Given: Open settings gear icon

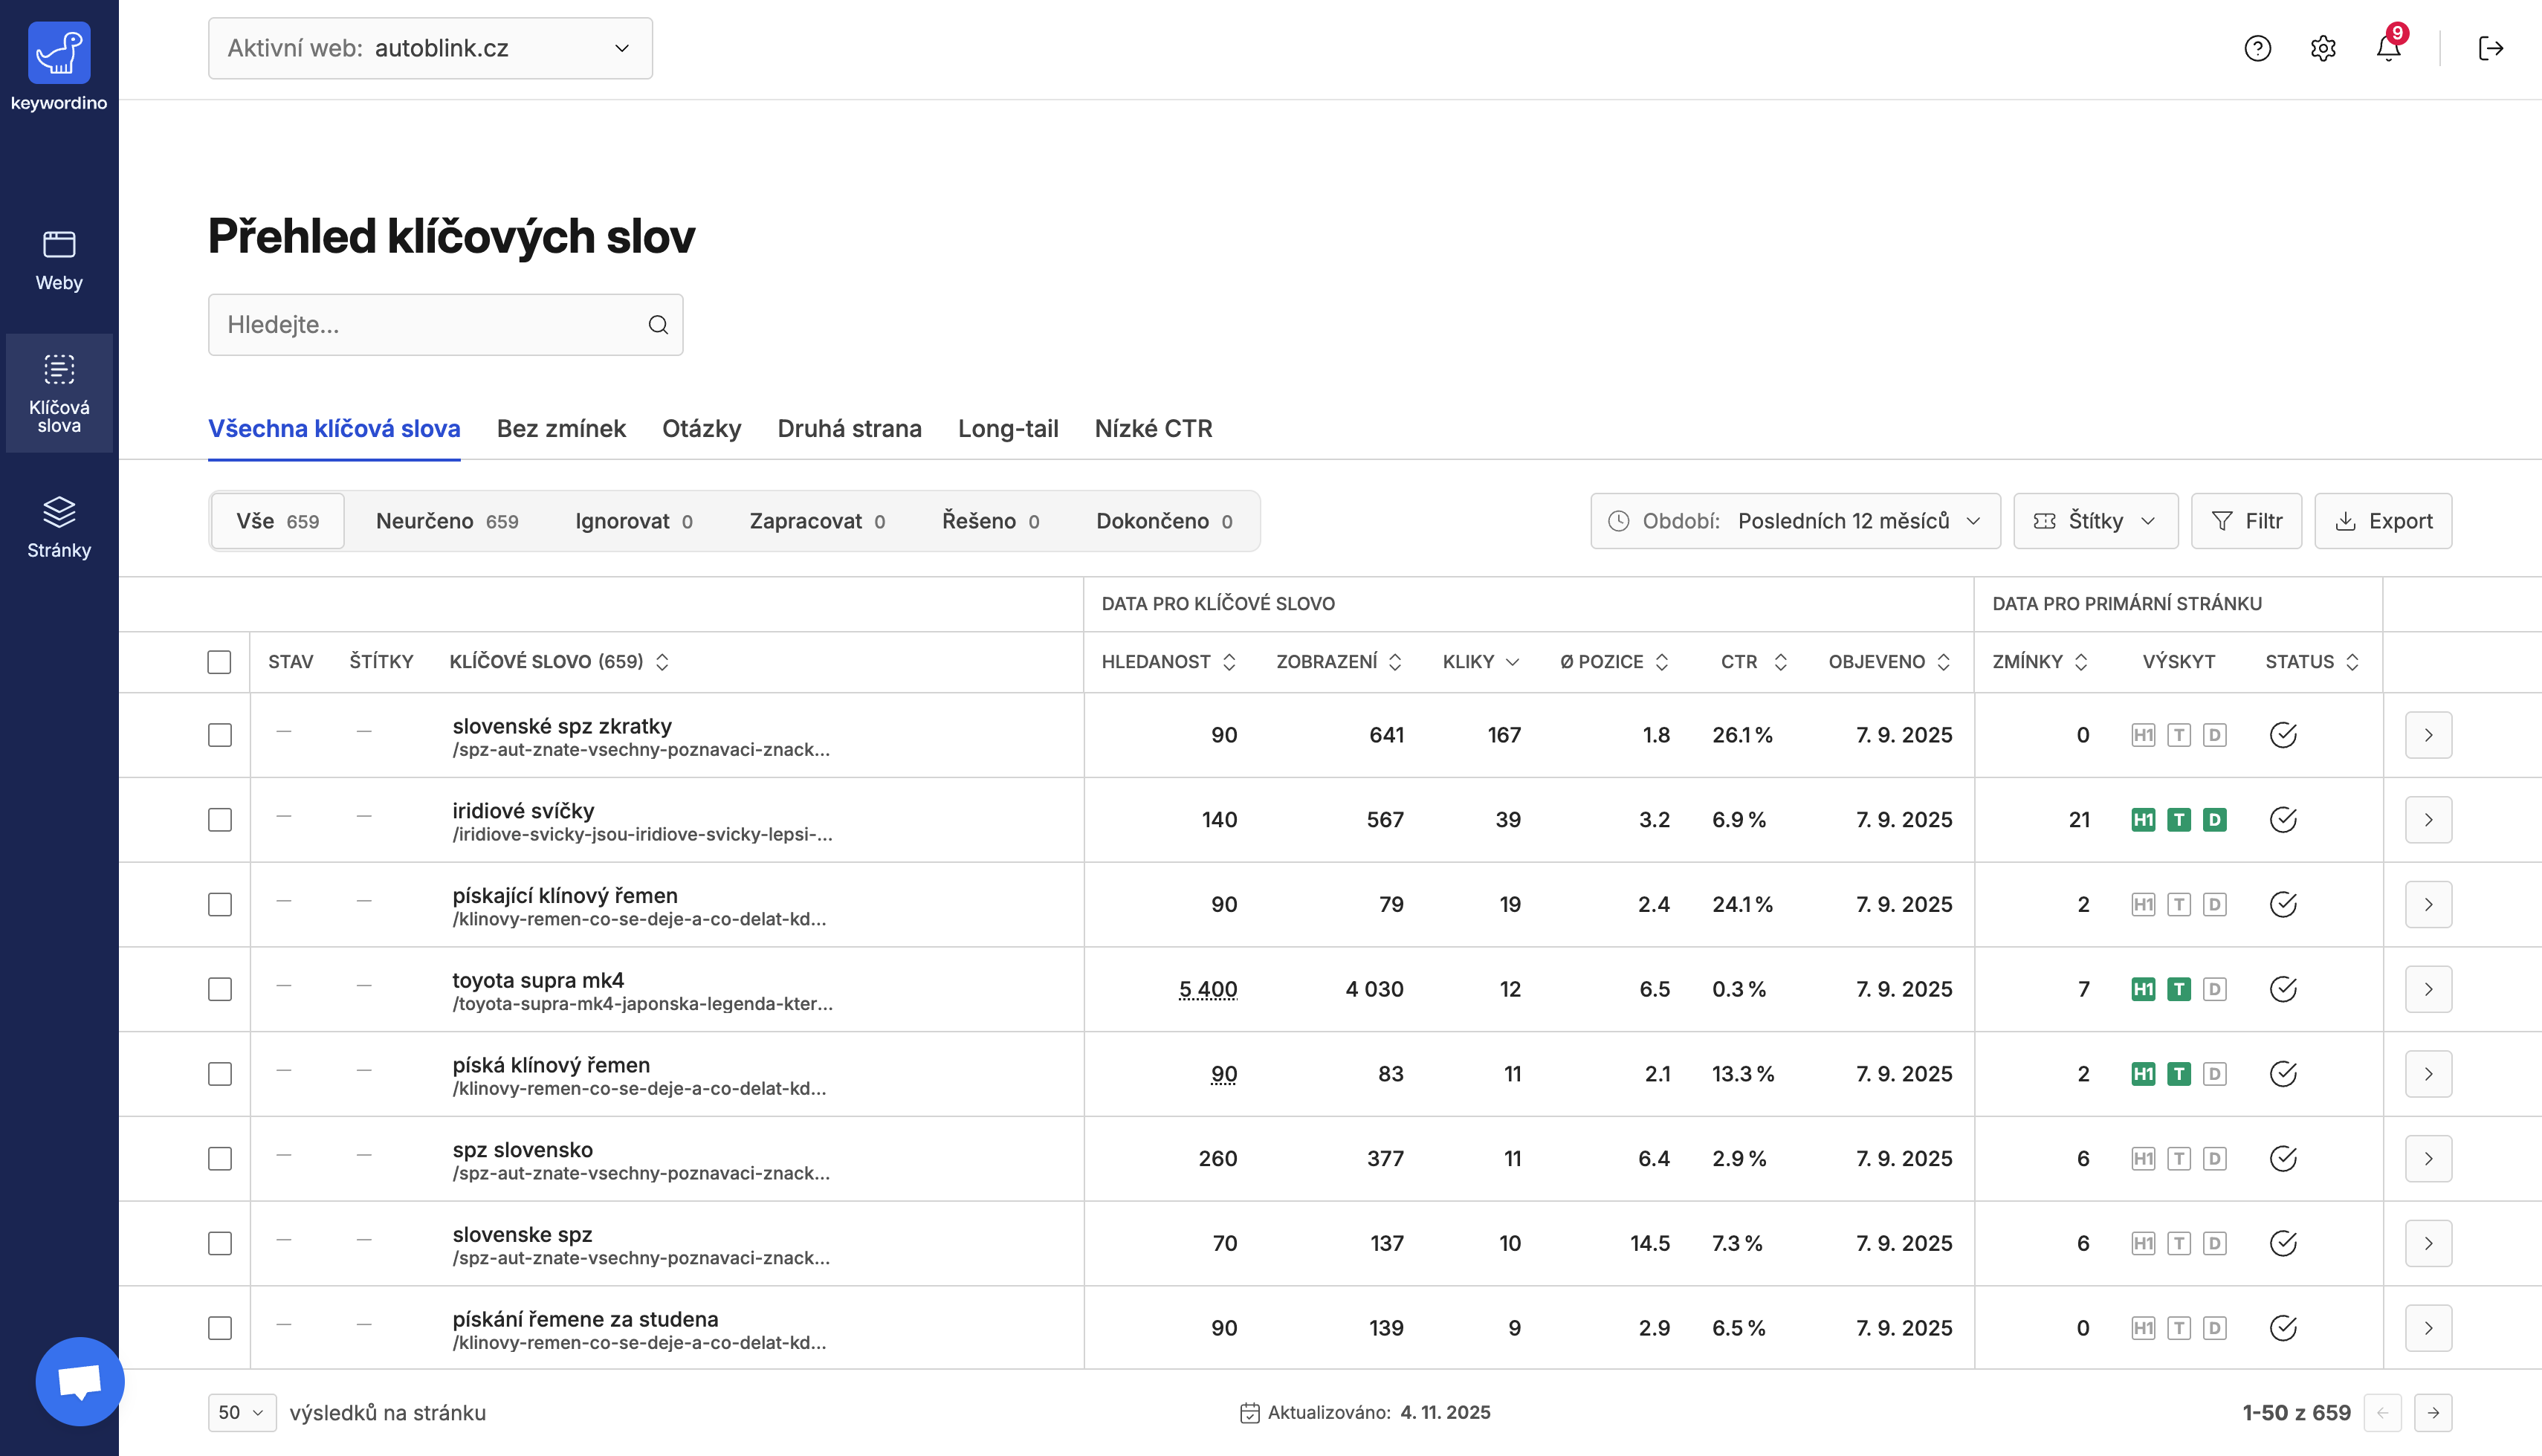Looking at the screenshot, I should point(2323,48).
